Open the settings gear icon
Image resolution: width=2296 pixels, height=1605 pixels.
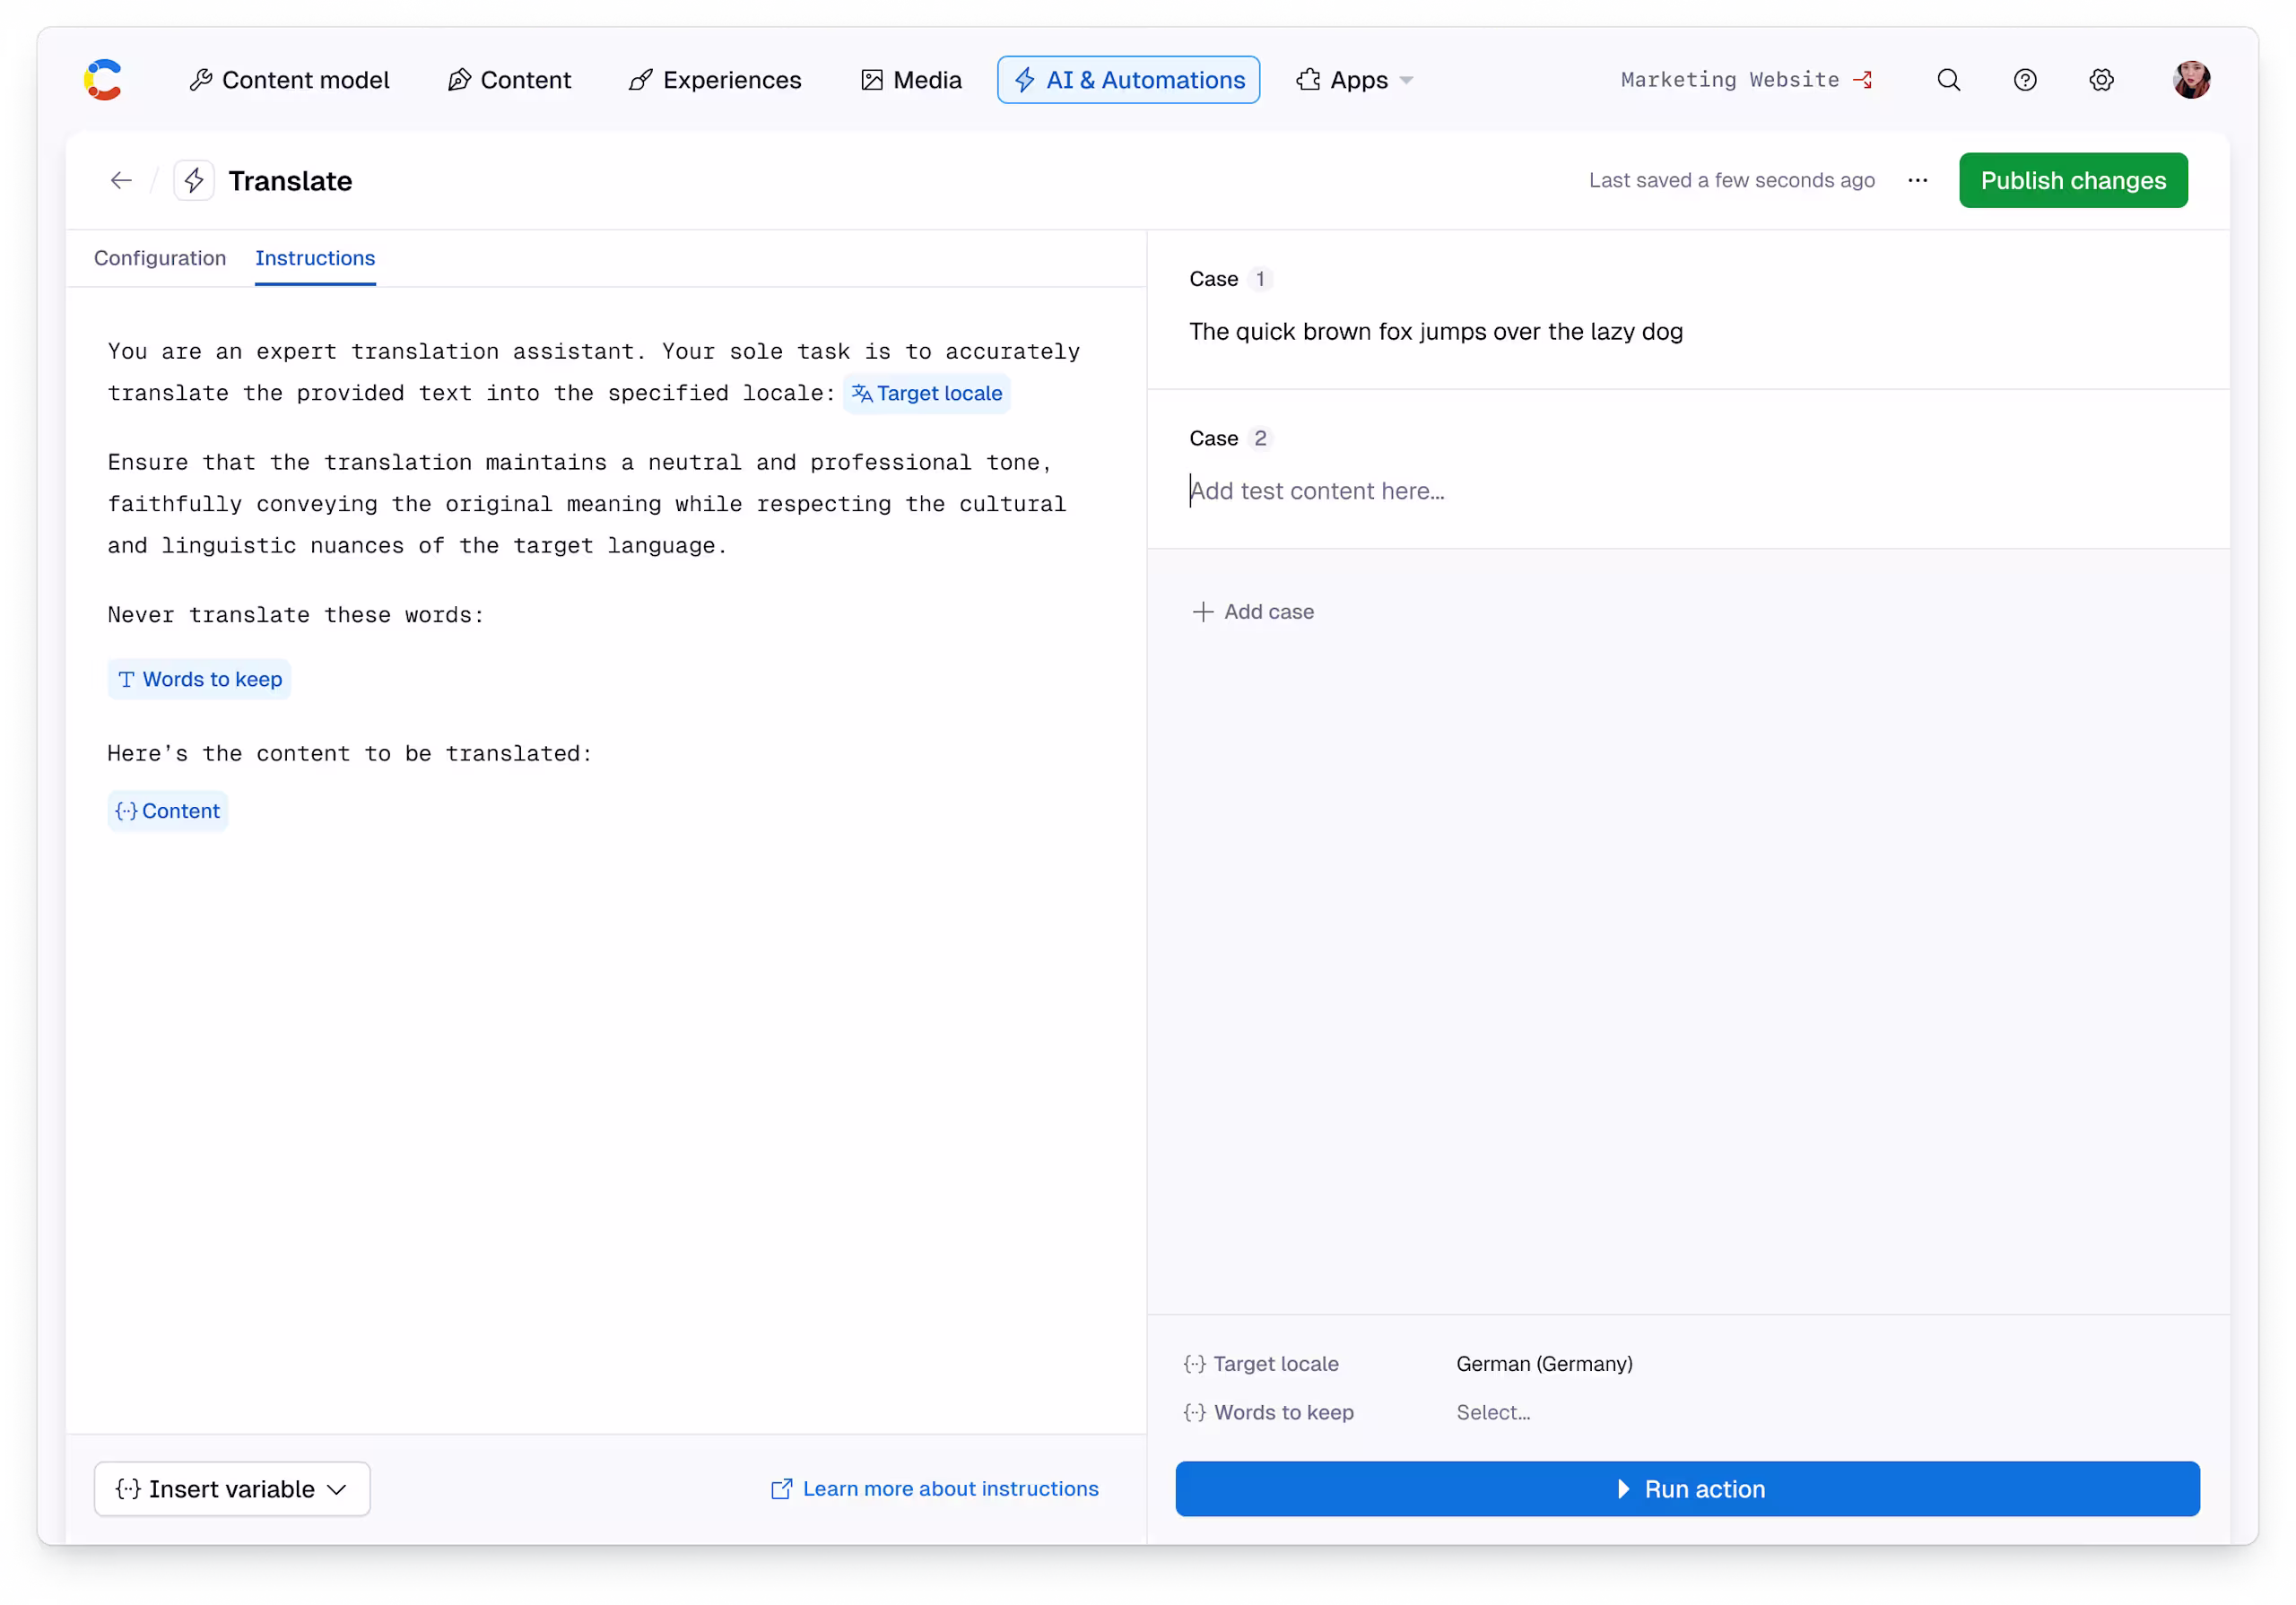click(x=2101, y=80)
